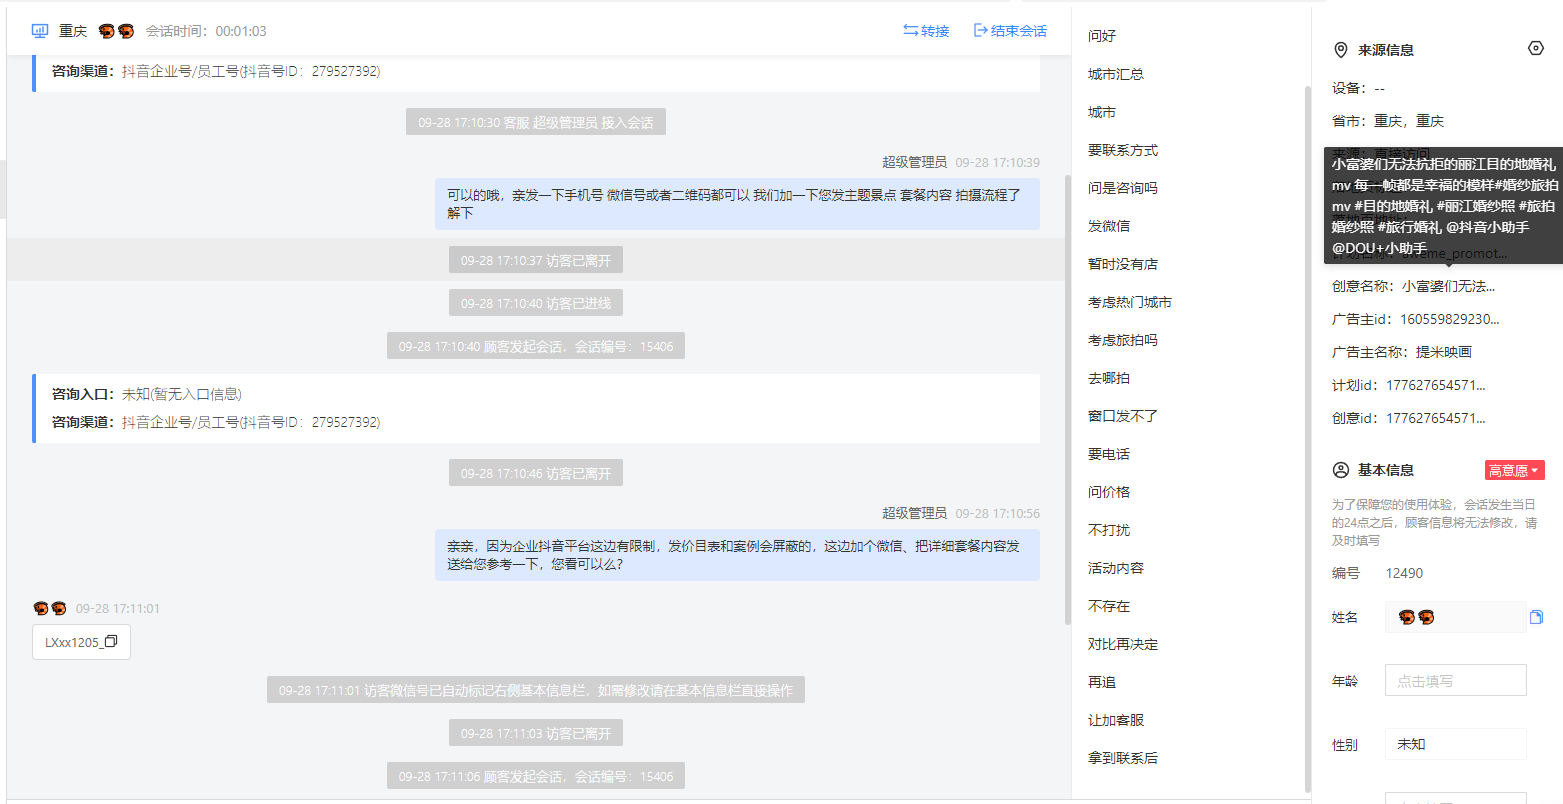Screen dimensions: 1563x804
Task: Pick the 不打扰 quick reply
Action: click(1109, 530)
